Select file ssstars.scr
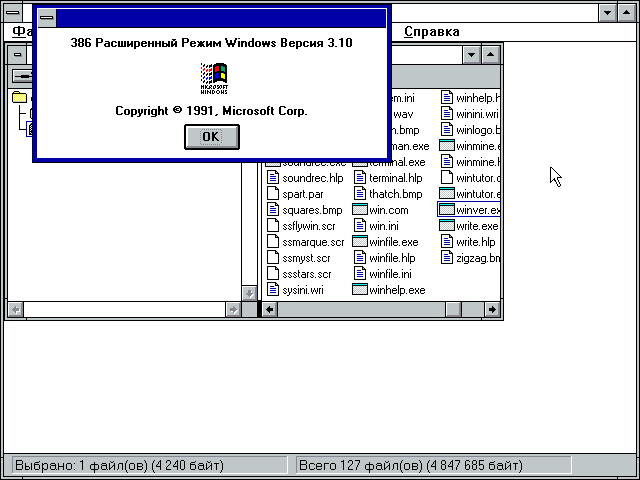The width and height of the screenshot is (640, 480). 299,274
